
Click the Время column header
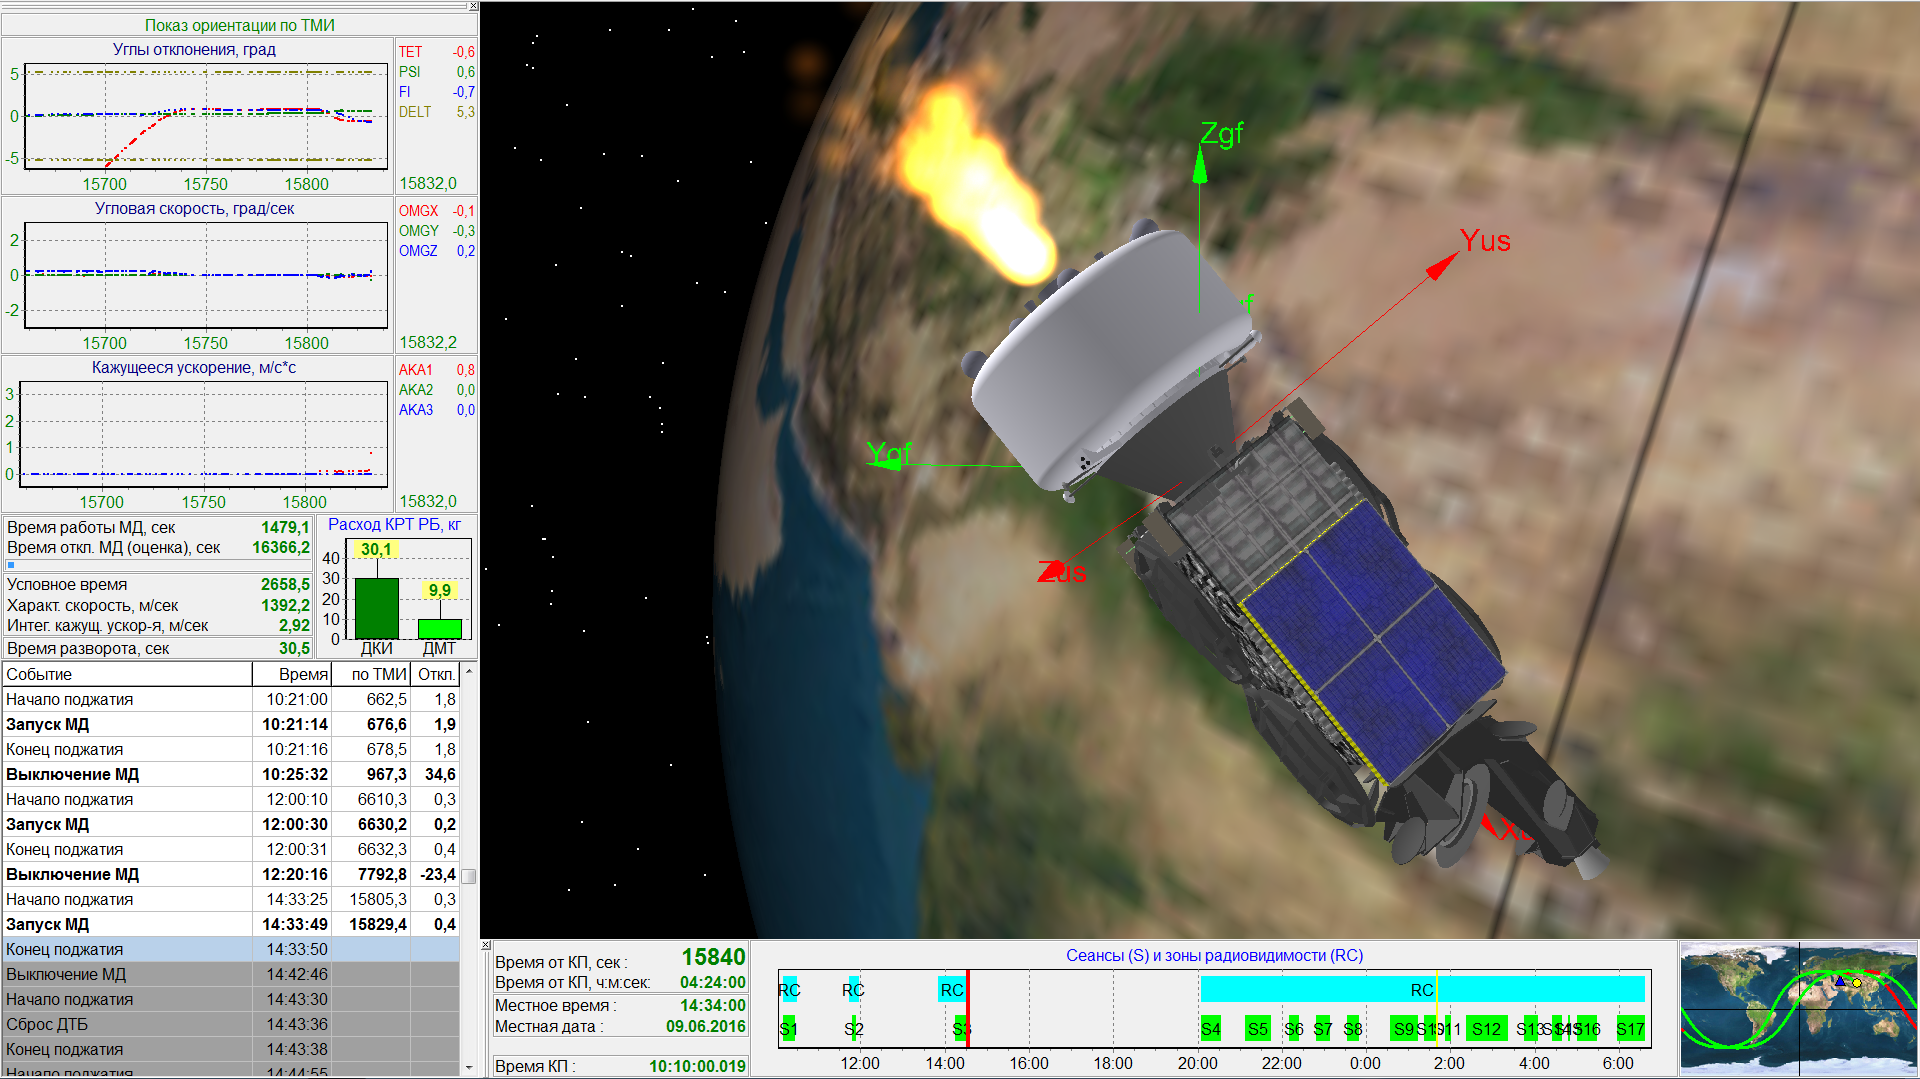[292, 674]
